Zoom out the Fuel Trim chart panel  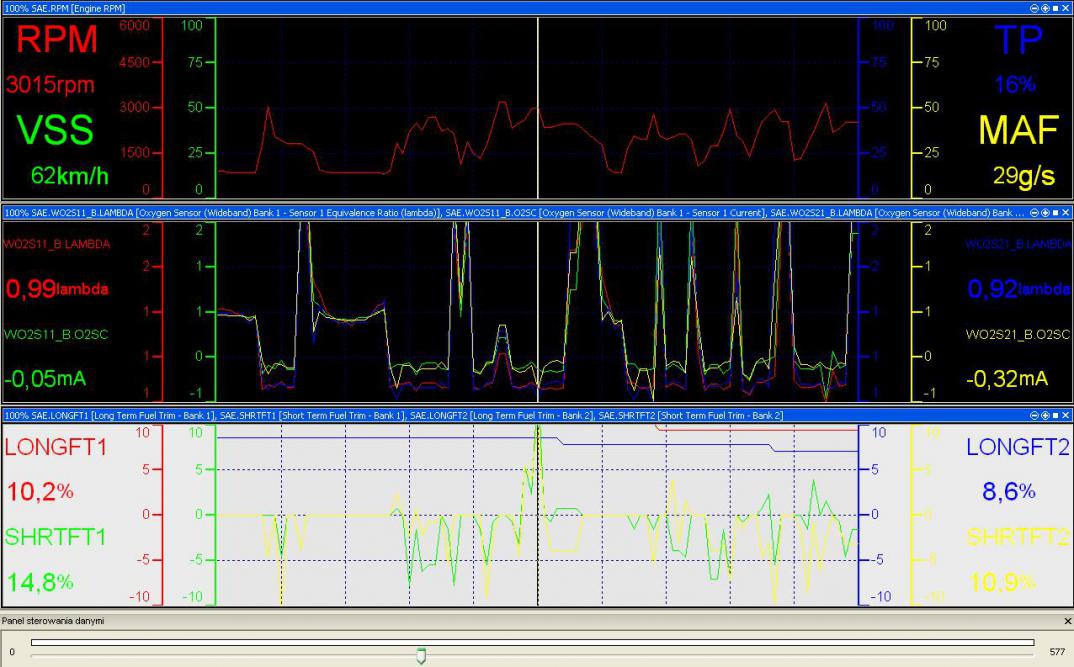coord(1034,416)
